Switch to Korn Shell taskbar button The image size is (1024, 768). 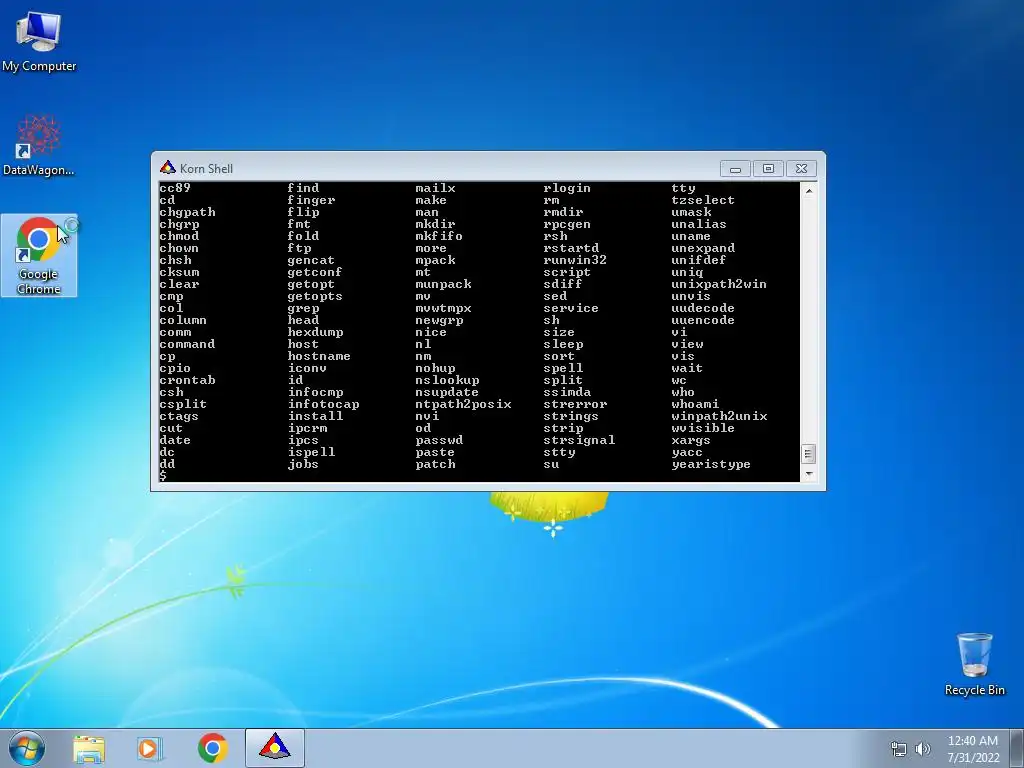pos(274,748)
